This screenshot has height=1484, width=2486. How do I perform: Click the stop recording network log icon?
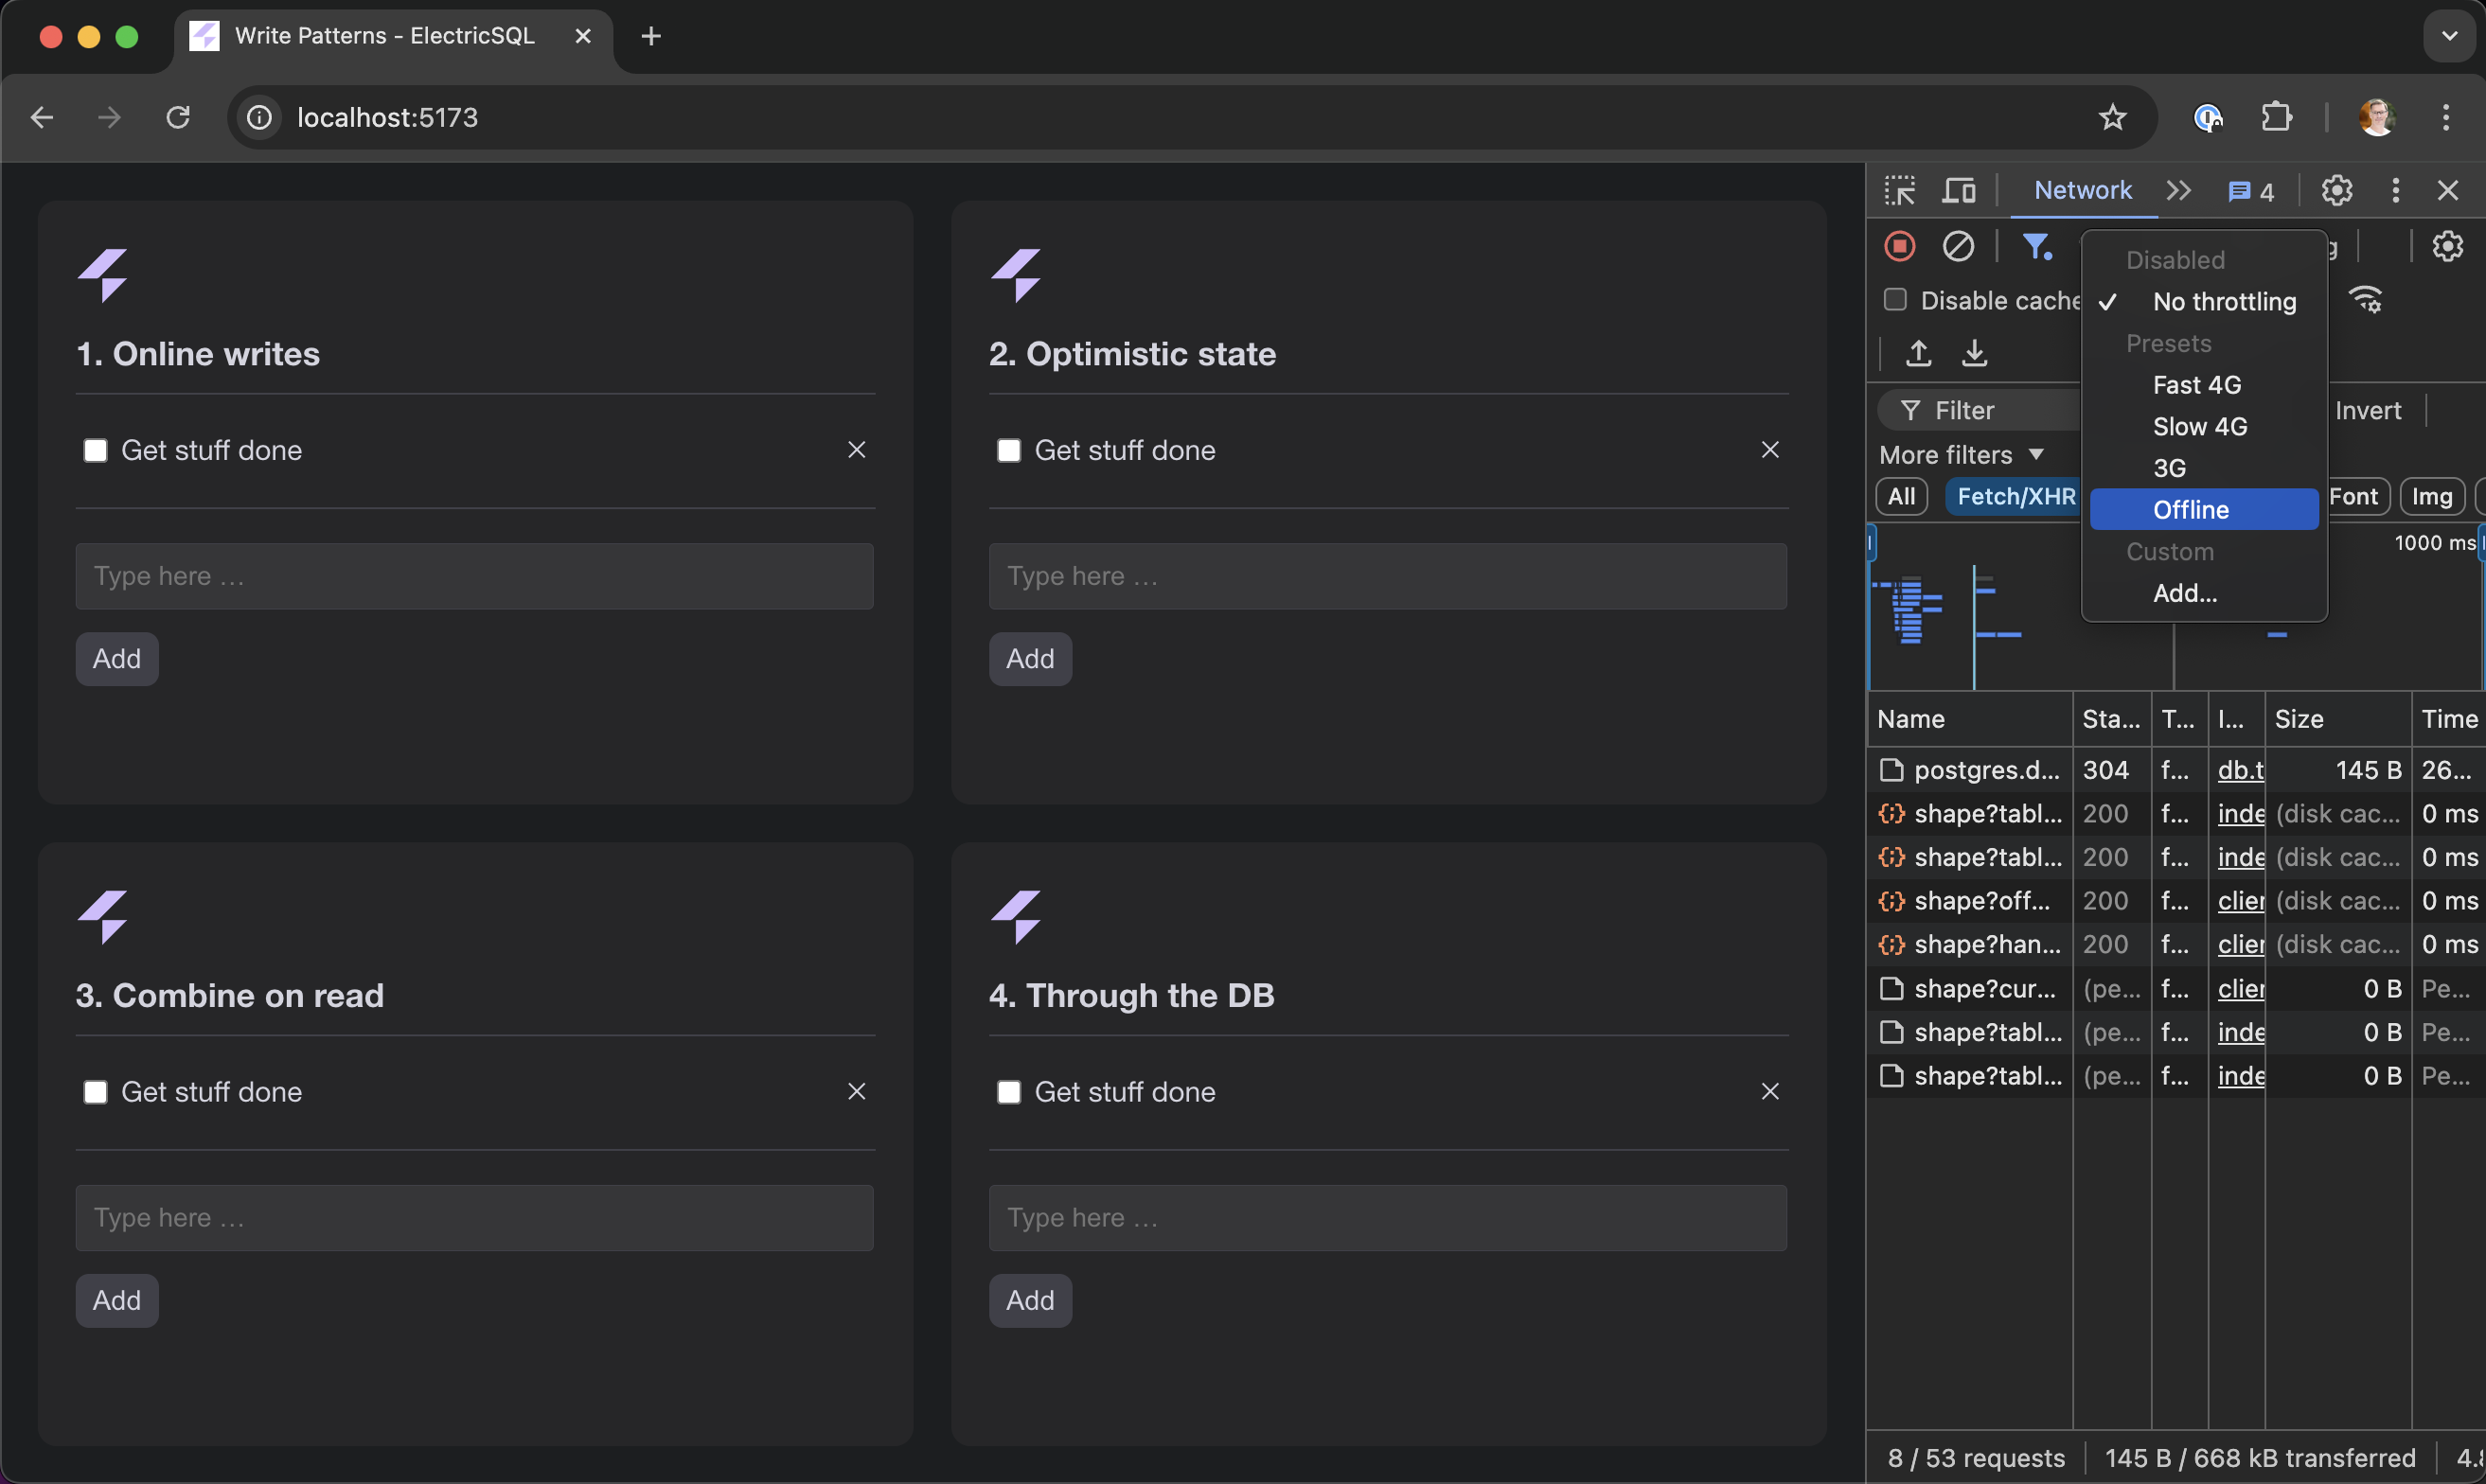point(1899,246)
